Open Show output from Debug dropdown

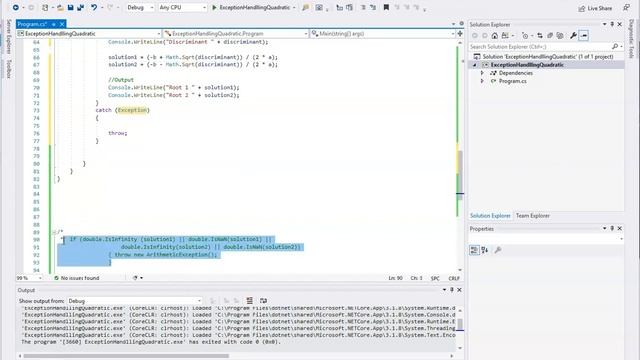[135, 301]
